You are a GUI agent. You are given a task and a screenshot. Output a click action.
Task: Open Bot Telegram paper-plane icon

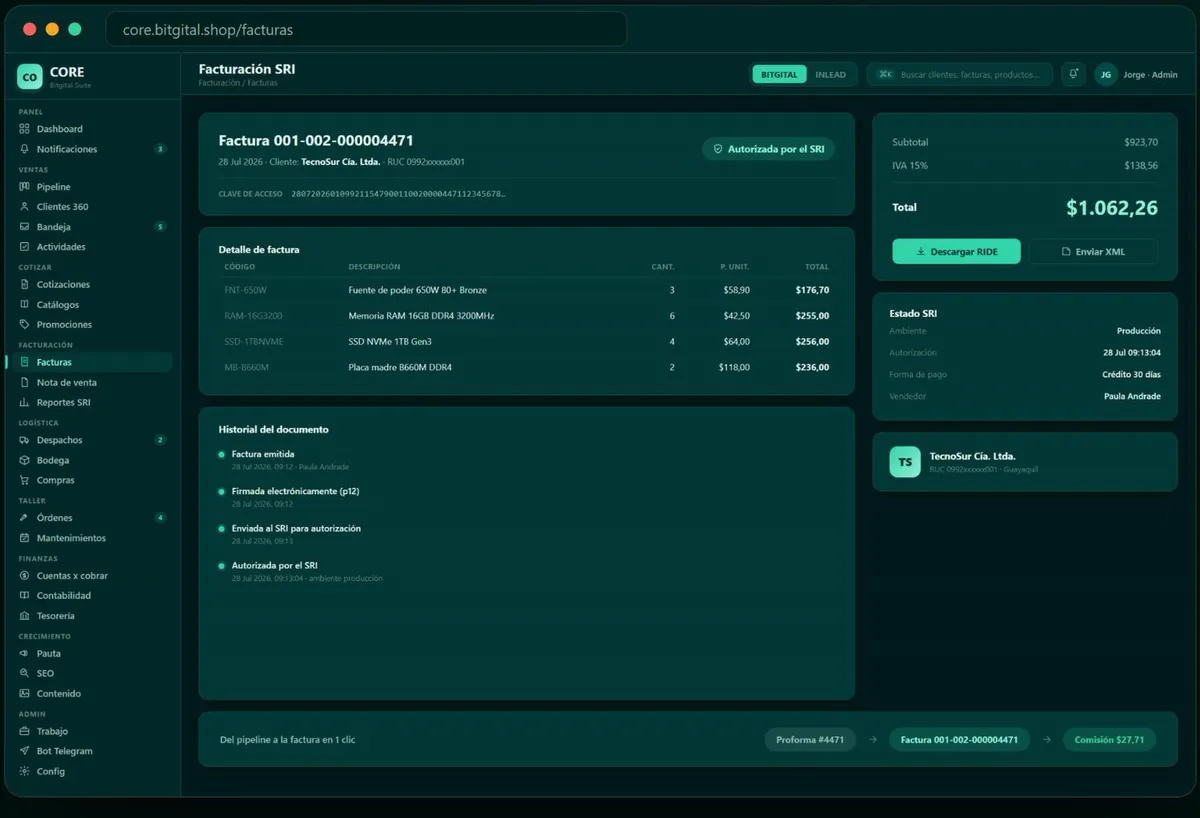click(x=25, y=751)
